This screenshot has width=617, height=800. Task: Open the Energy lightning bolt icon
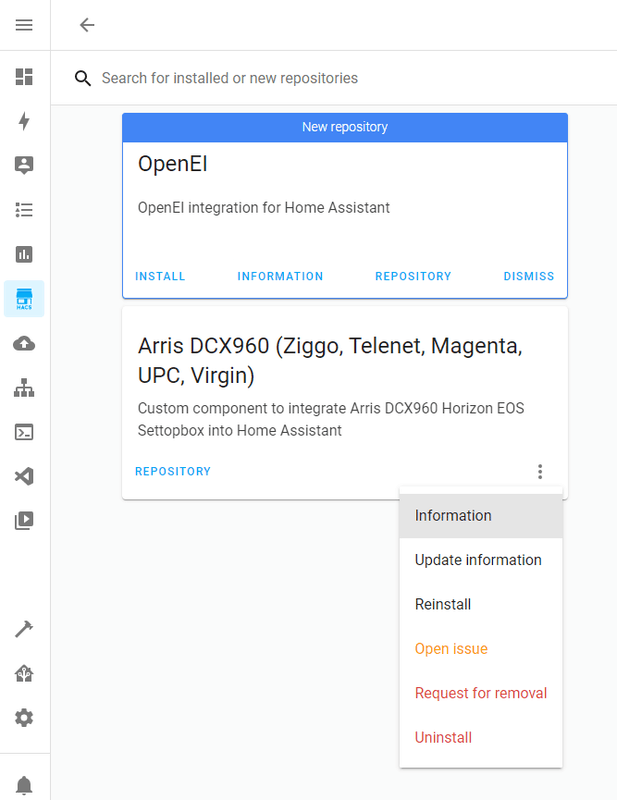click(x=24, y=121)
